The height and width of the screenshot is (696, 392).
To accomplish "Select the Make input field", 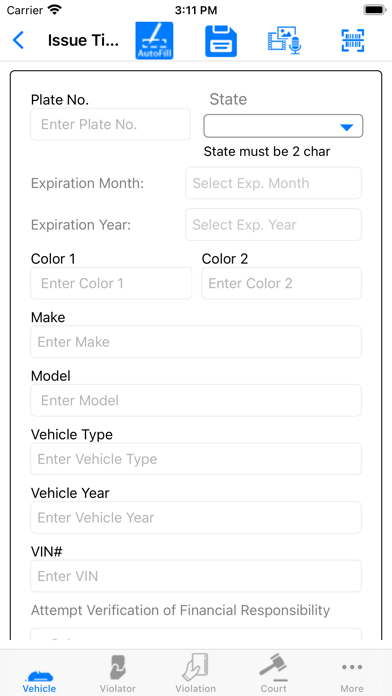I will point(196,342).
